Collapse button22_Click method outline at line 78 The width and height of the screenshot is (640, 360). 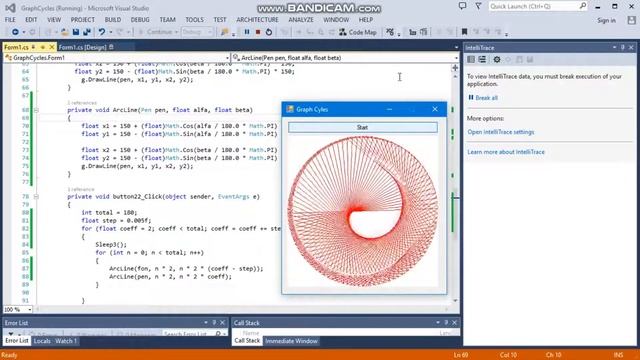[36, 197]
